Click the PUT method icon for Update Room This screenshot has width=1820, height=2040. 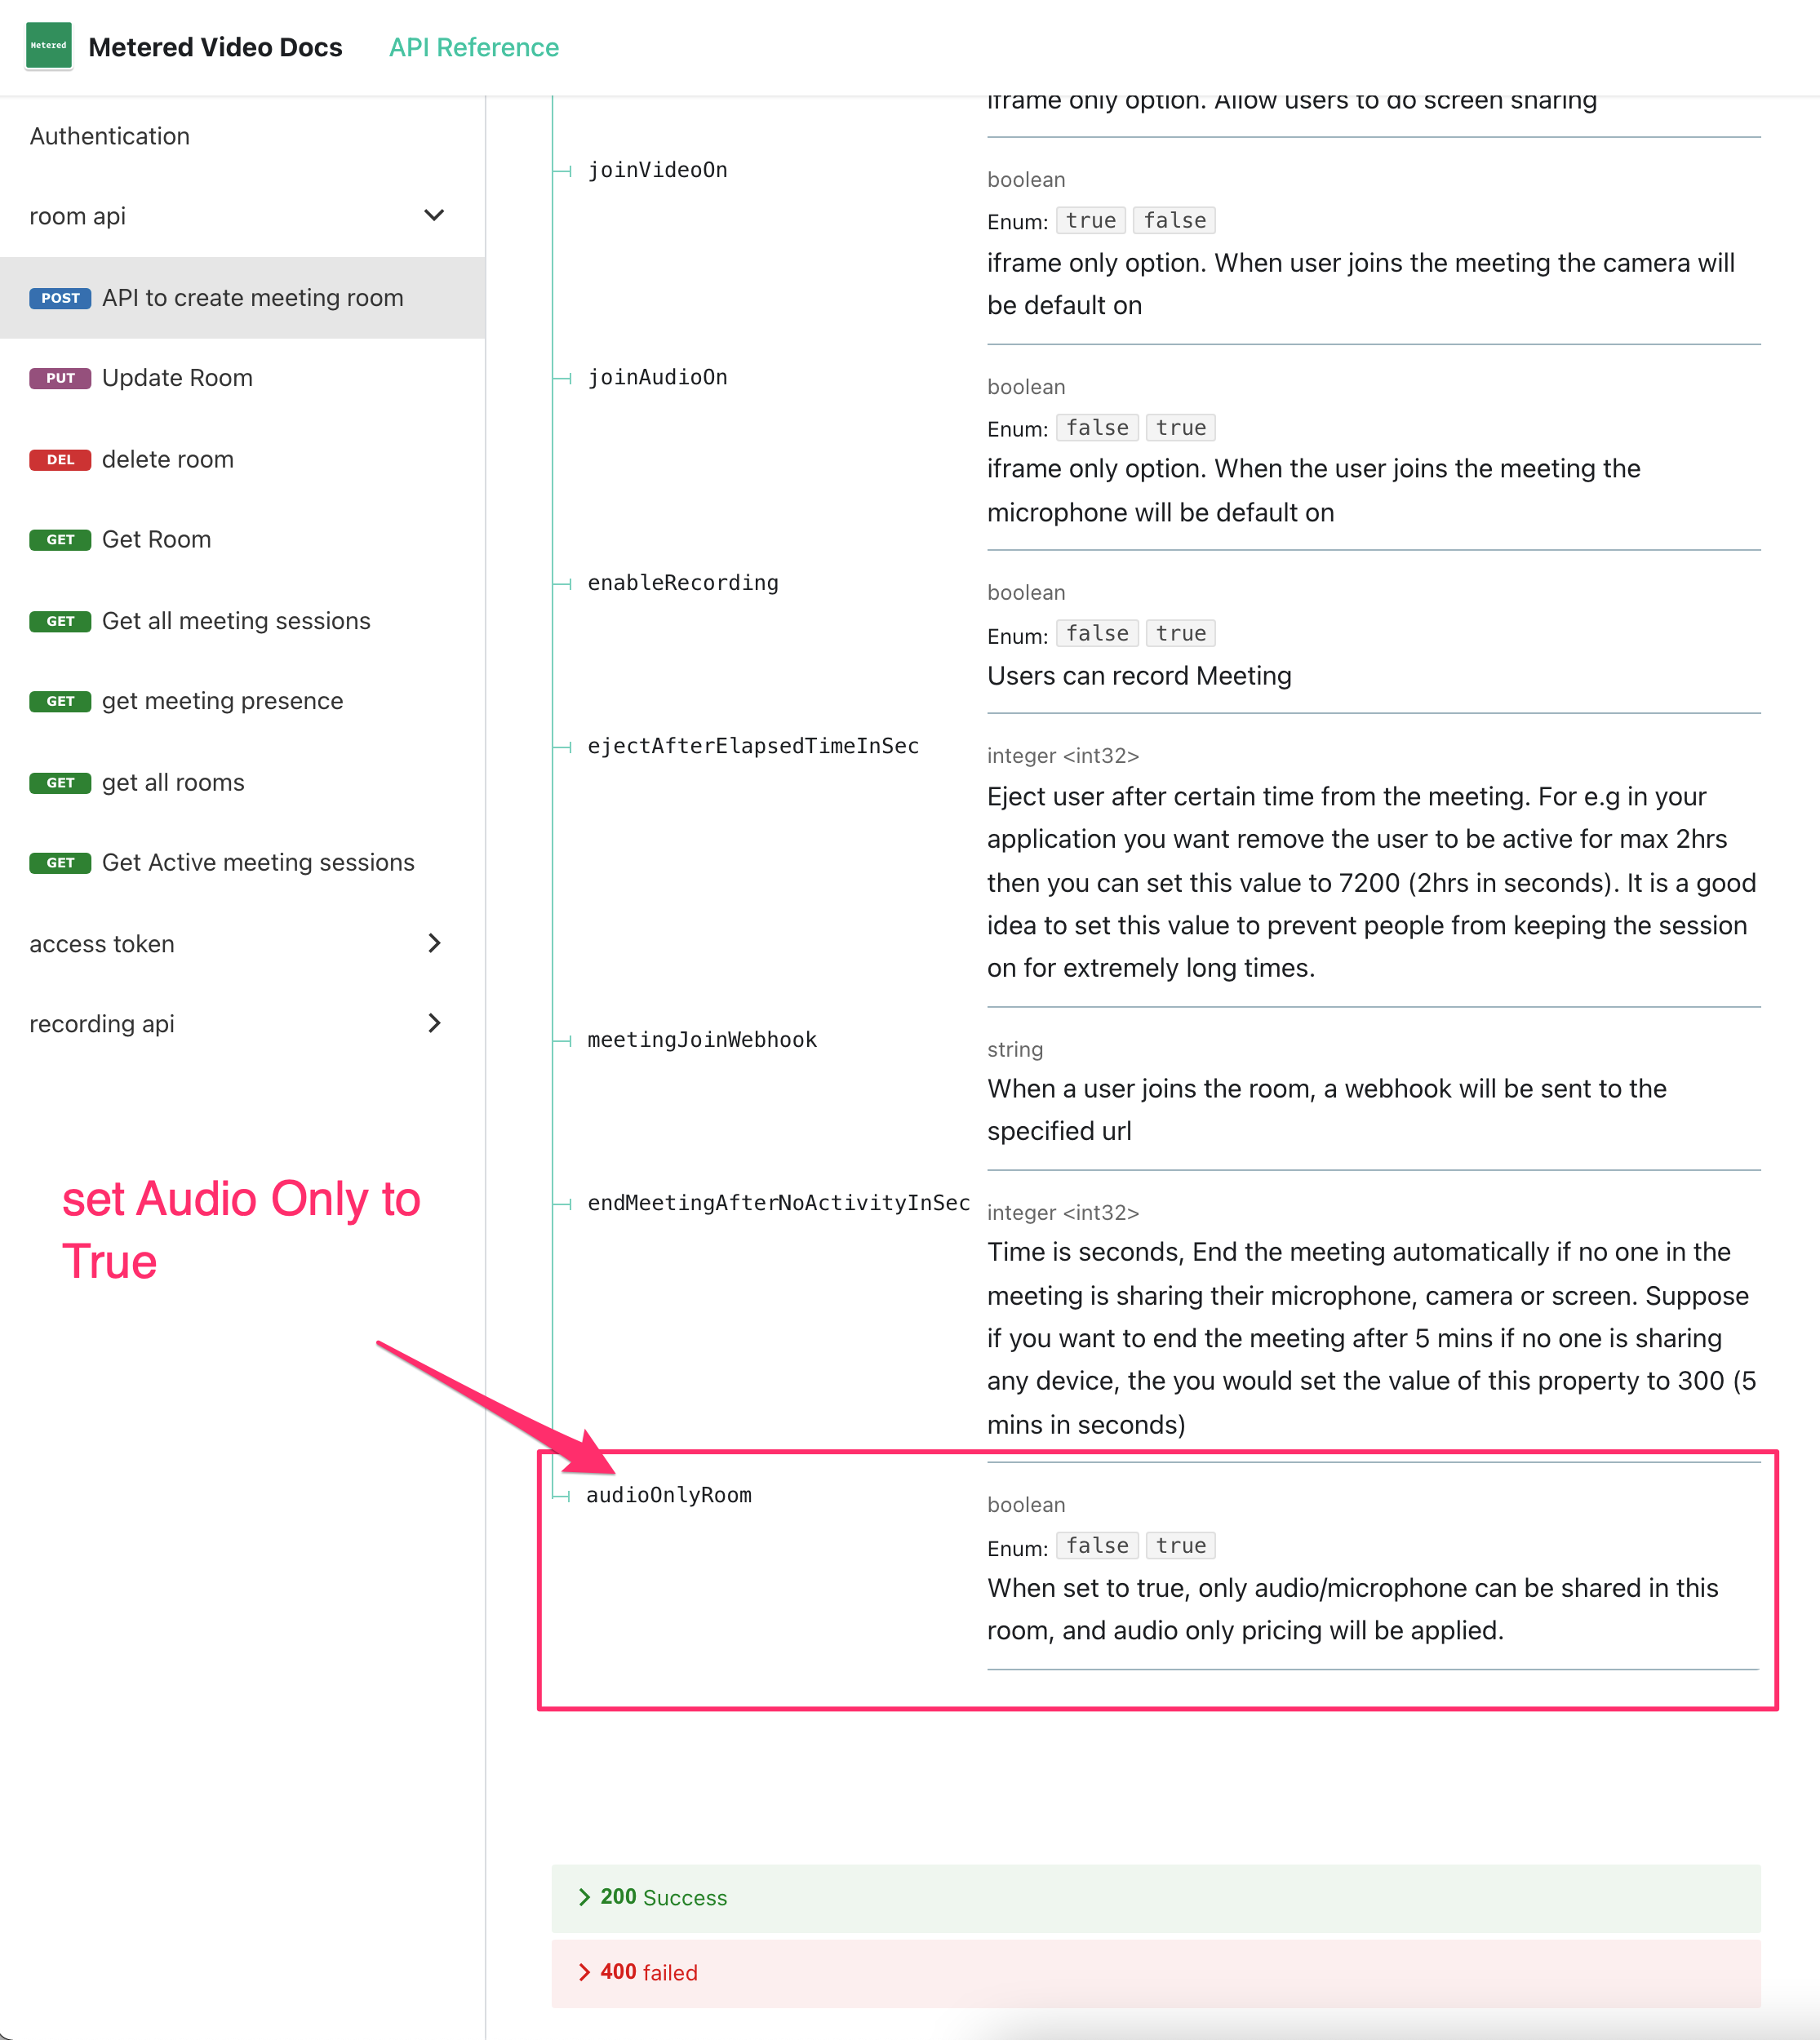pos(58,378)
